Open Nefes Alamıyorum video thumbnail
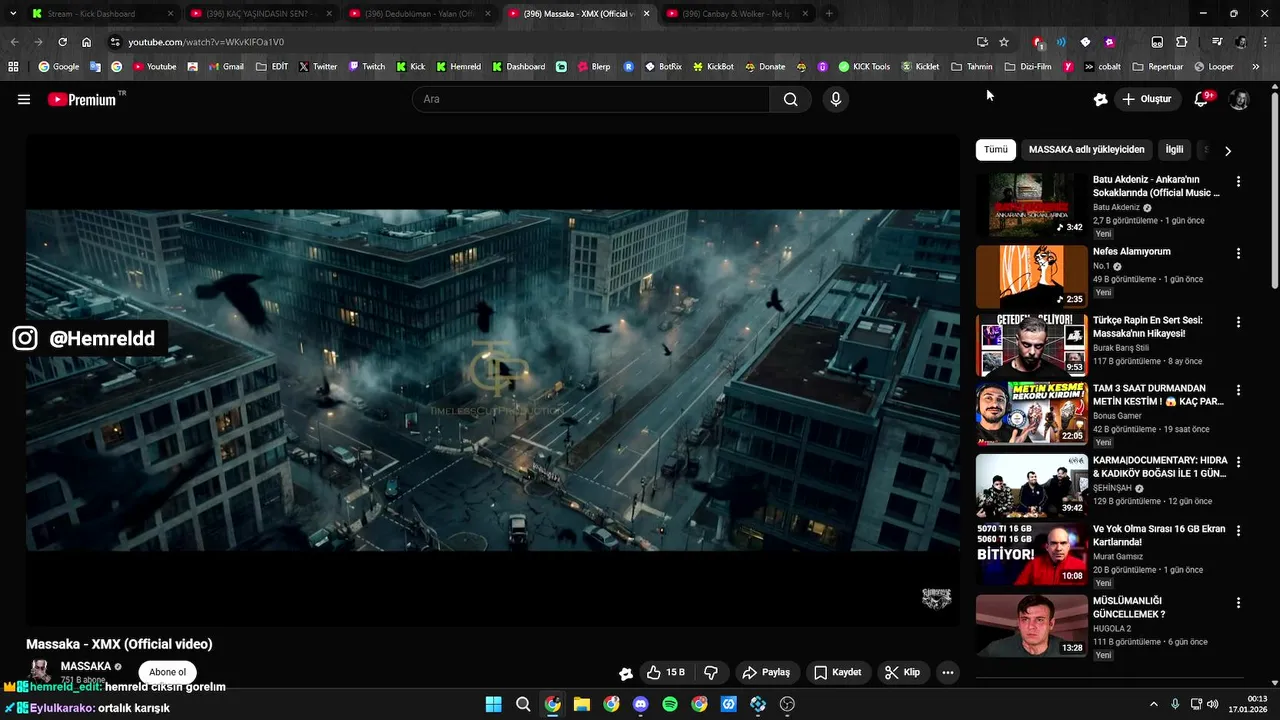1280x720 pixels. pos(1031,277)
